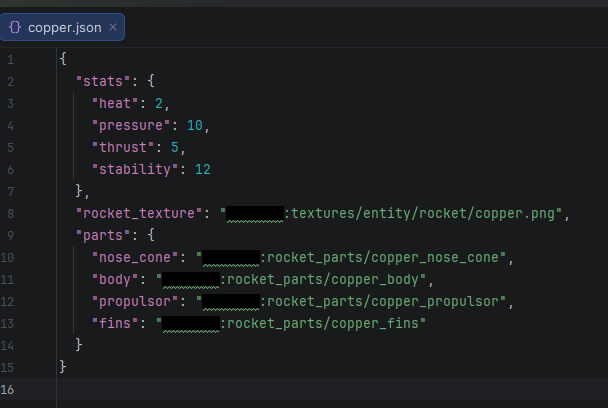Click line number 8 in gutter
This screenshot has height=408, width=608.
point(10,214)
